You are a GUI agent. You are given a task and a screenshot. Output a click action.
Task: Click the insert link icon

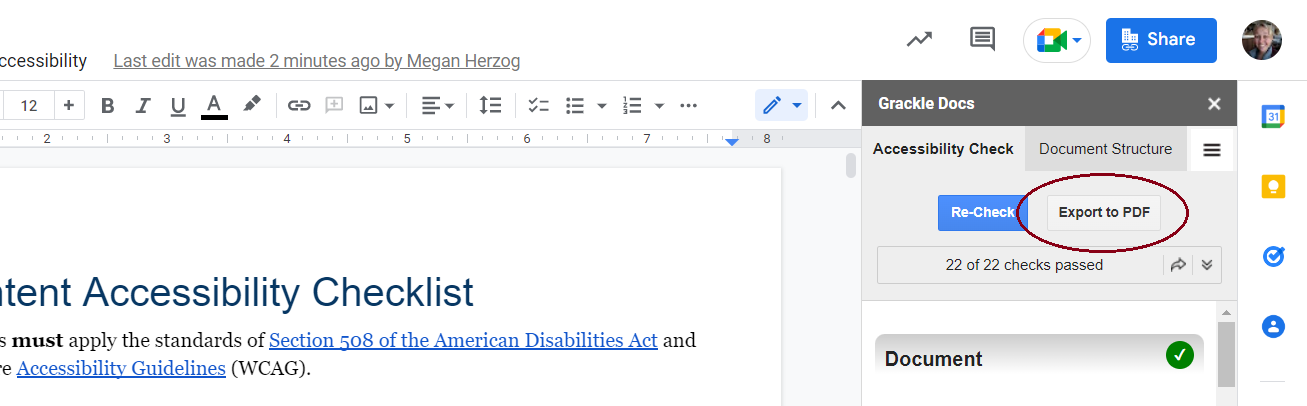299,105
